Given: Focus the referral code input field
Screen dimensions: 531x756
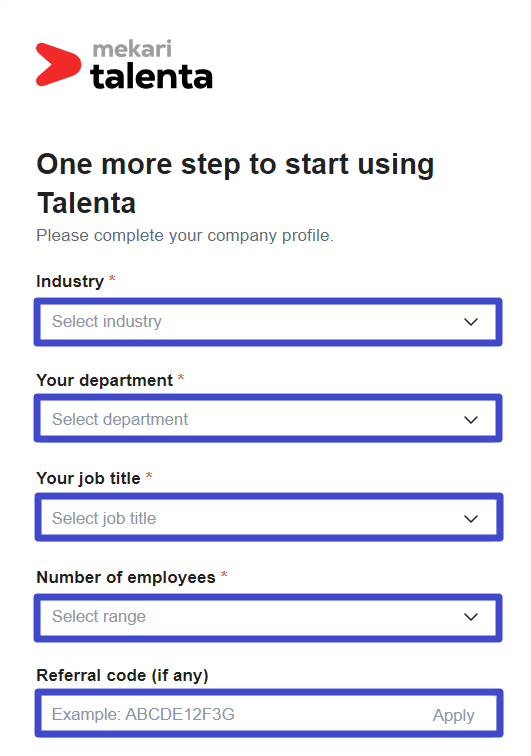Looking at the screenshot, I should pyautogui.click(x=231, y=714).
